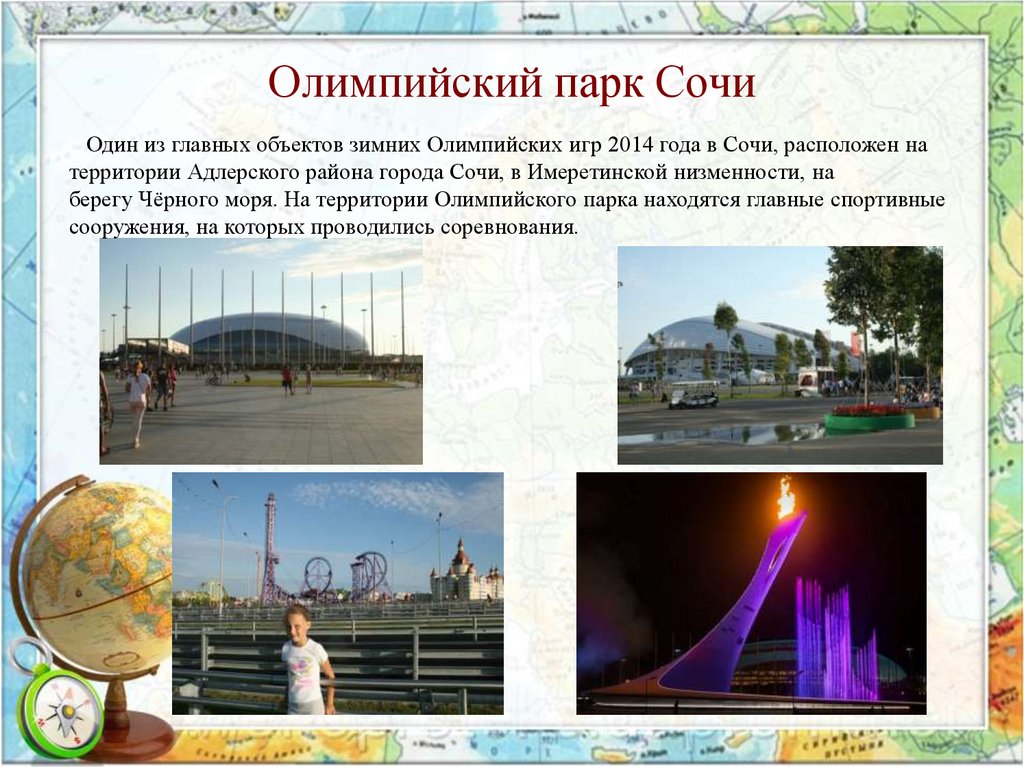Select the Fisht stadium photo with trees
The width and height of the screenshot is (1024, 767).
click(780, 355)
